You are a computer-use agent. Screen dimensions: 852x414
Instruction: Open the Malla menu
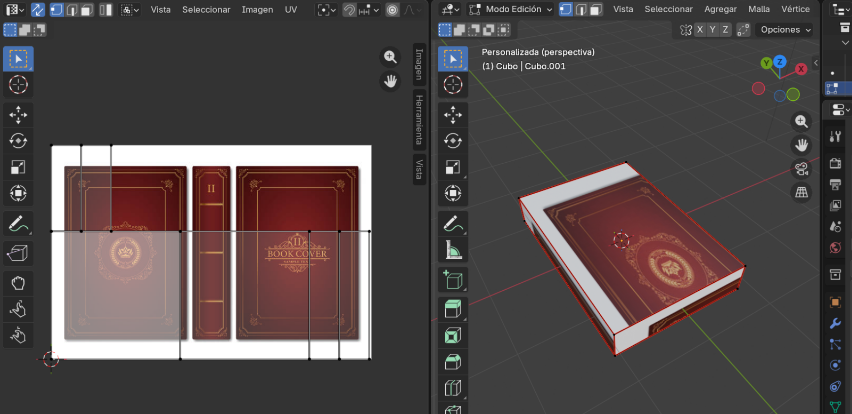click(x=759, y=9)
